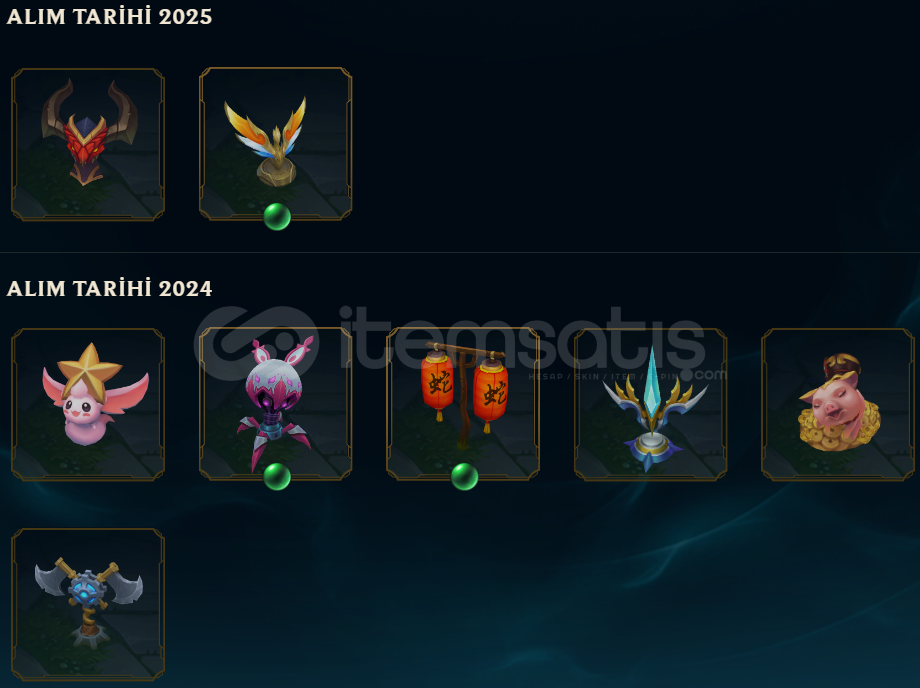Screen dimensions: 920x688
Task: Click the star on the pink creature's head
Action: tap(90, 367)
